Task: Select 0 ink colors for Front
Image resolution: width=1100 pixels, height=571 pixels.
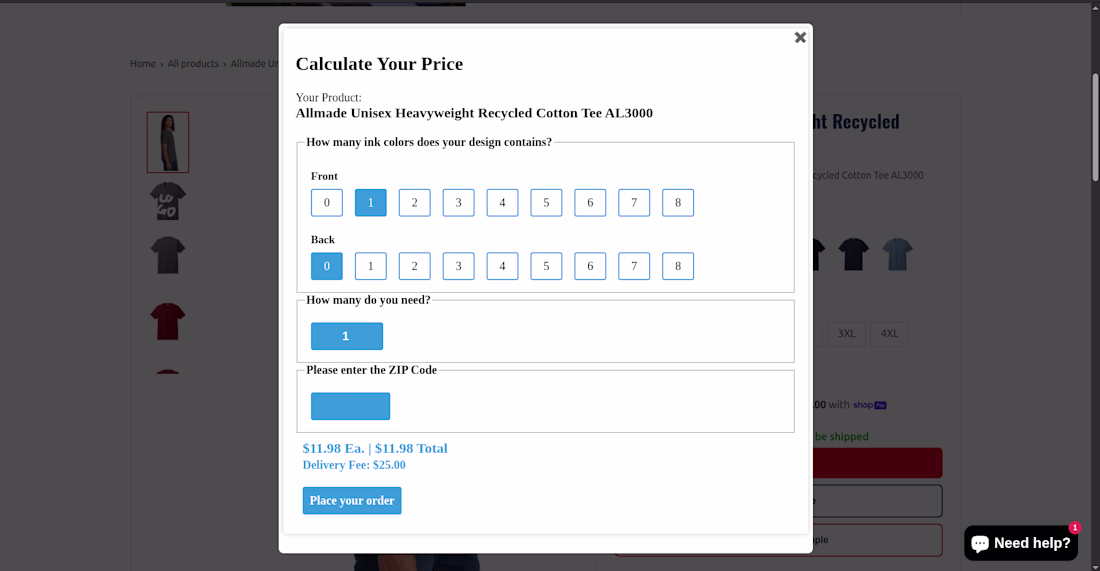Action: [x=327, y=203]
